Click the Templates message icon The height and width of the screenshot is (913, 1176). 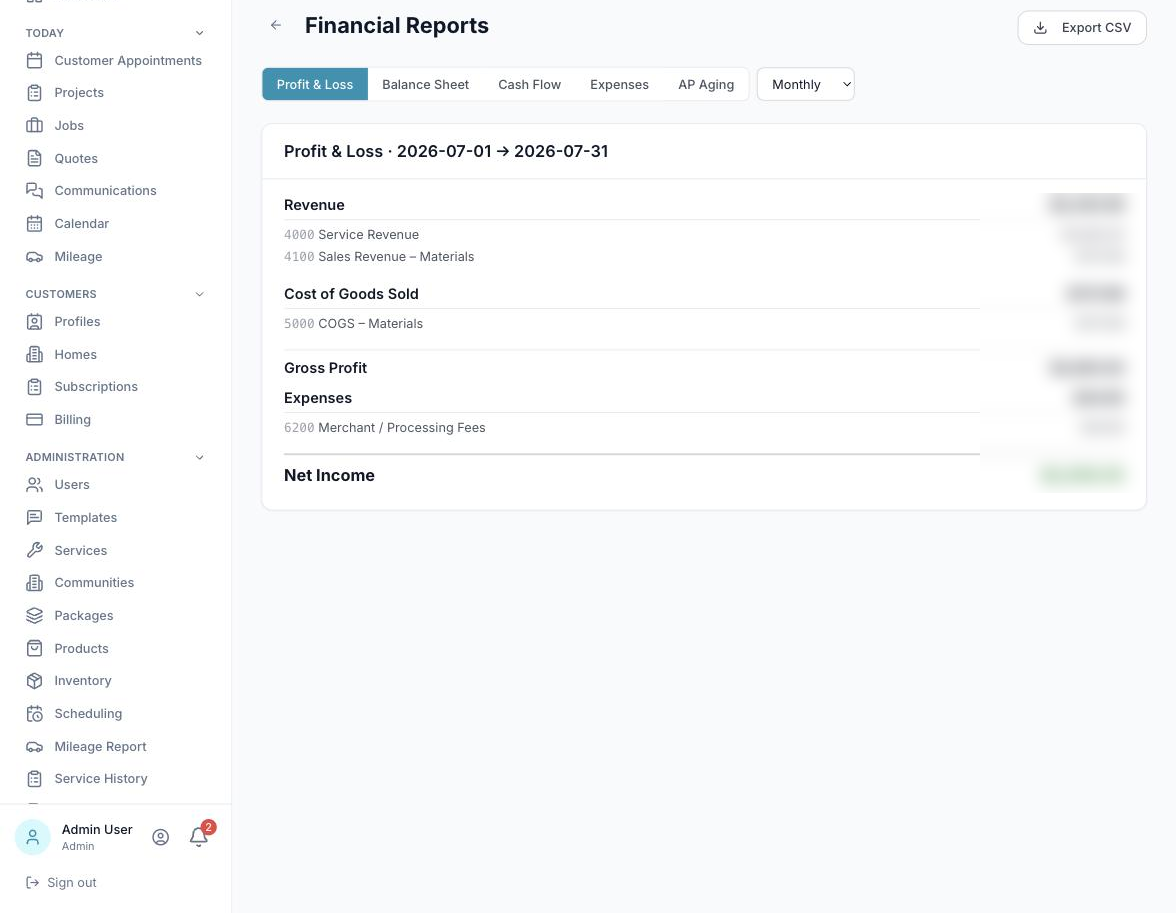point(34,518)
